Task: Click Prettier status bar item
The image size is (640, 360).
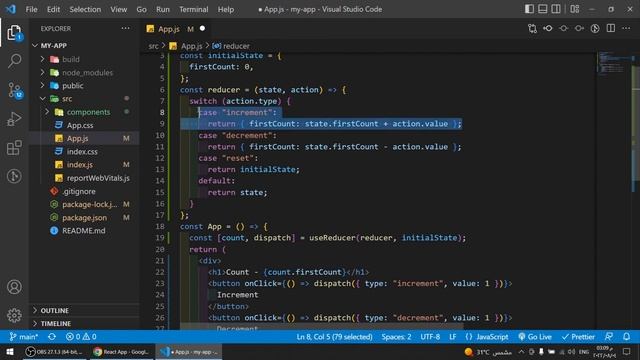Action: coord(578,337)
